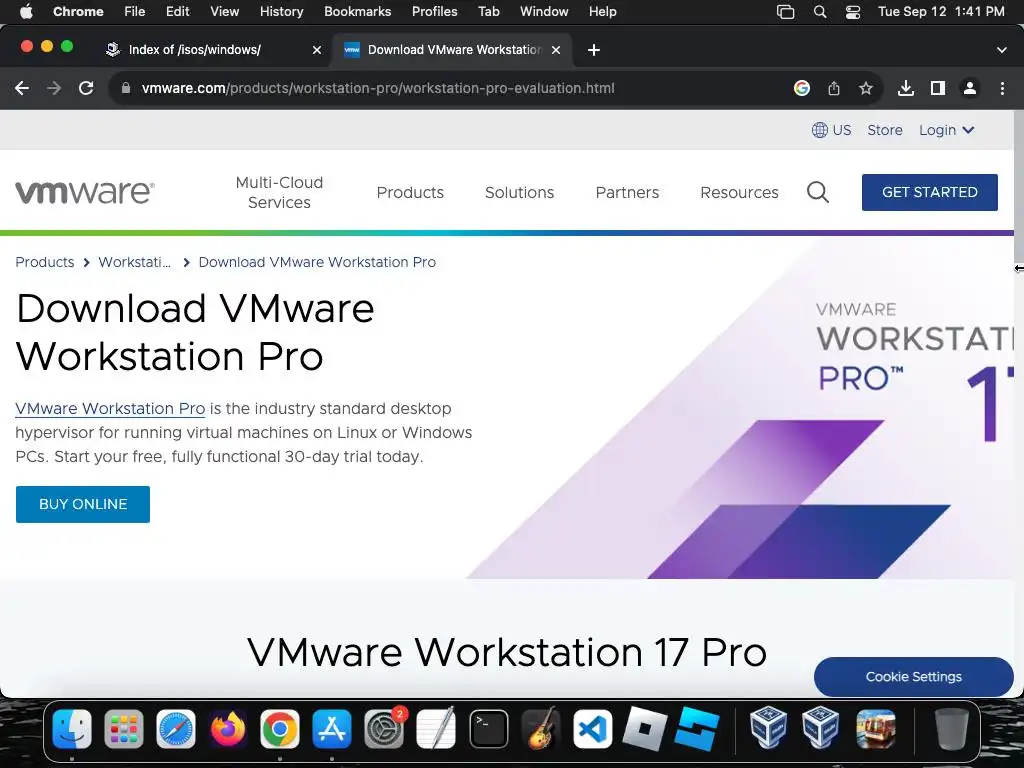Open the Google icon in address bar

point(802,88)
